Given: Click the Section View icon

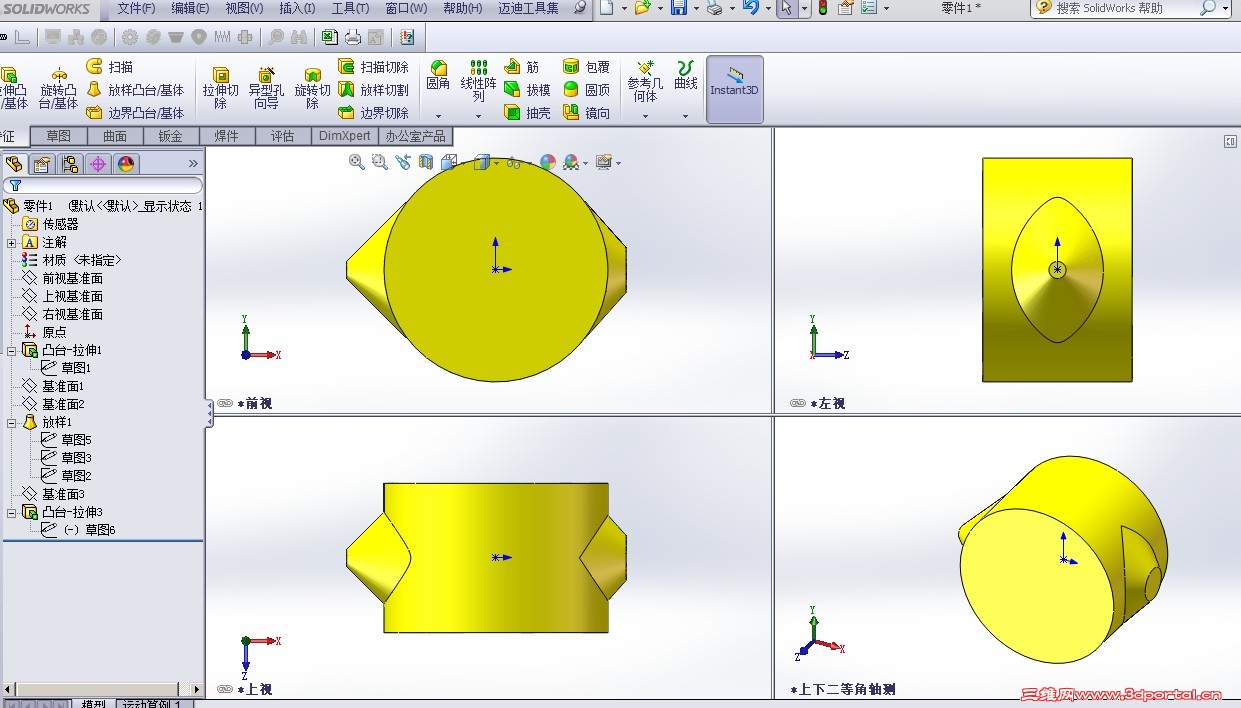Looking at the screenshot, I should [426, 162].
